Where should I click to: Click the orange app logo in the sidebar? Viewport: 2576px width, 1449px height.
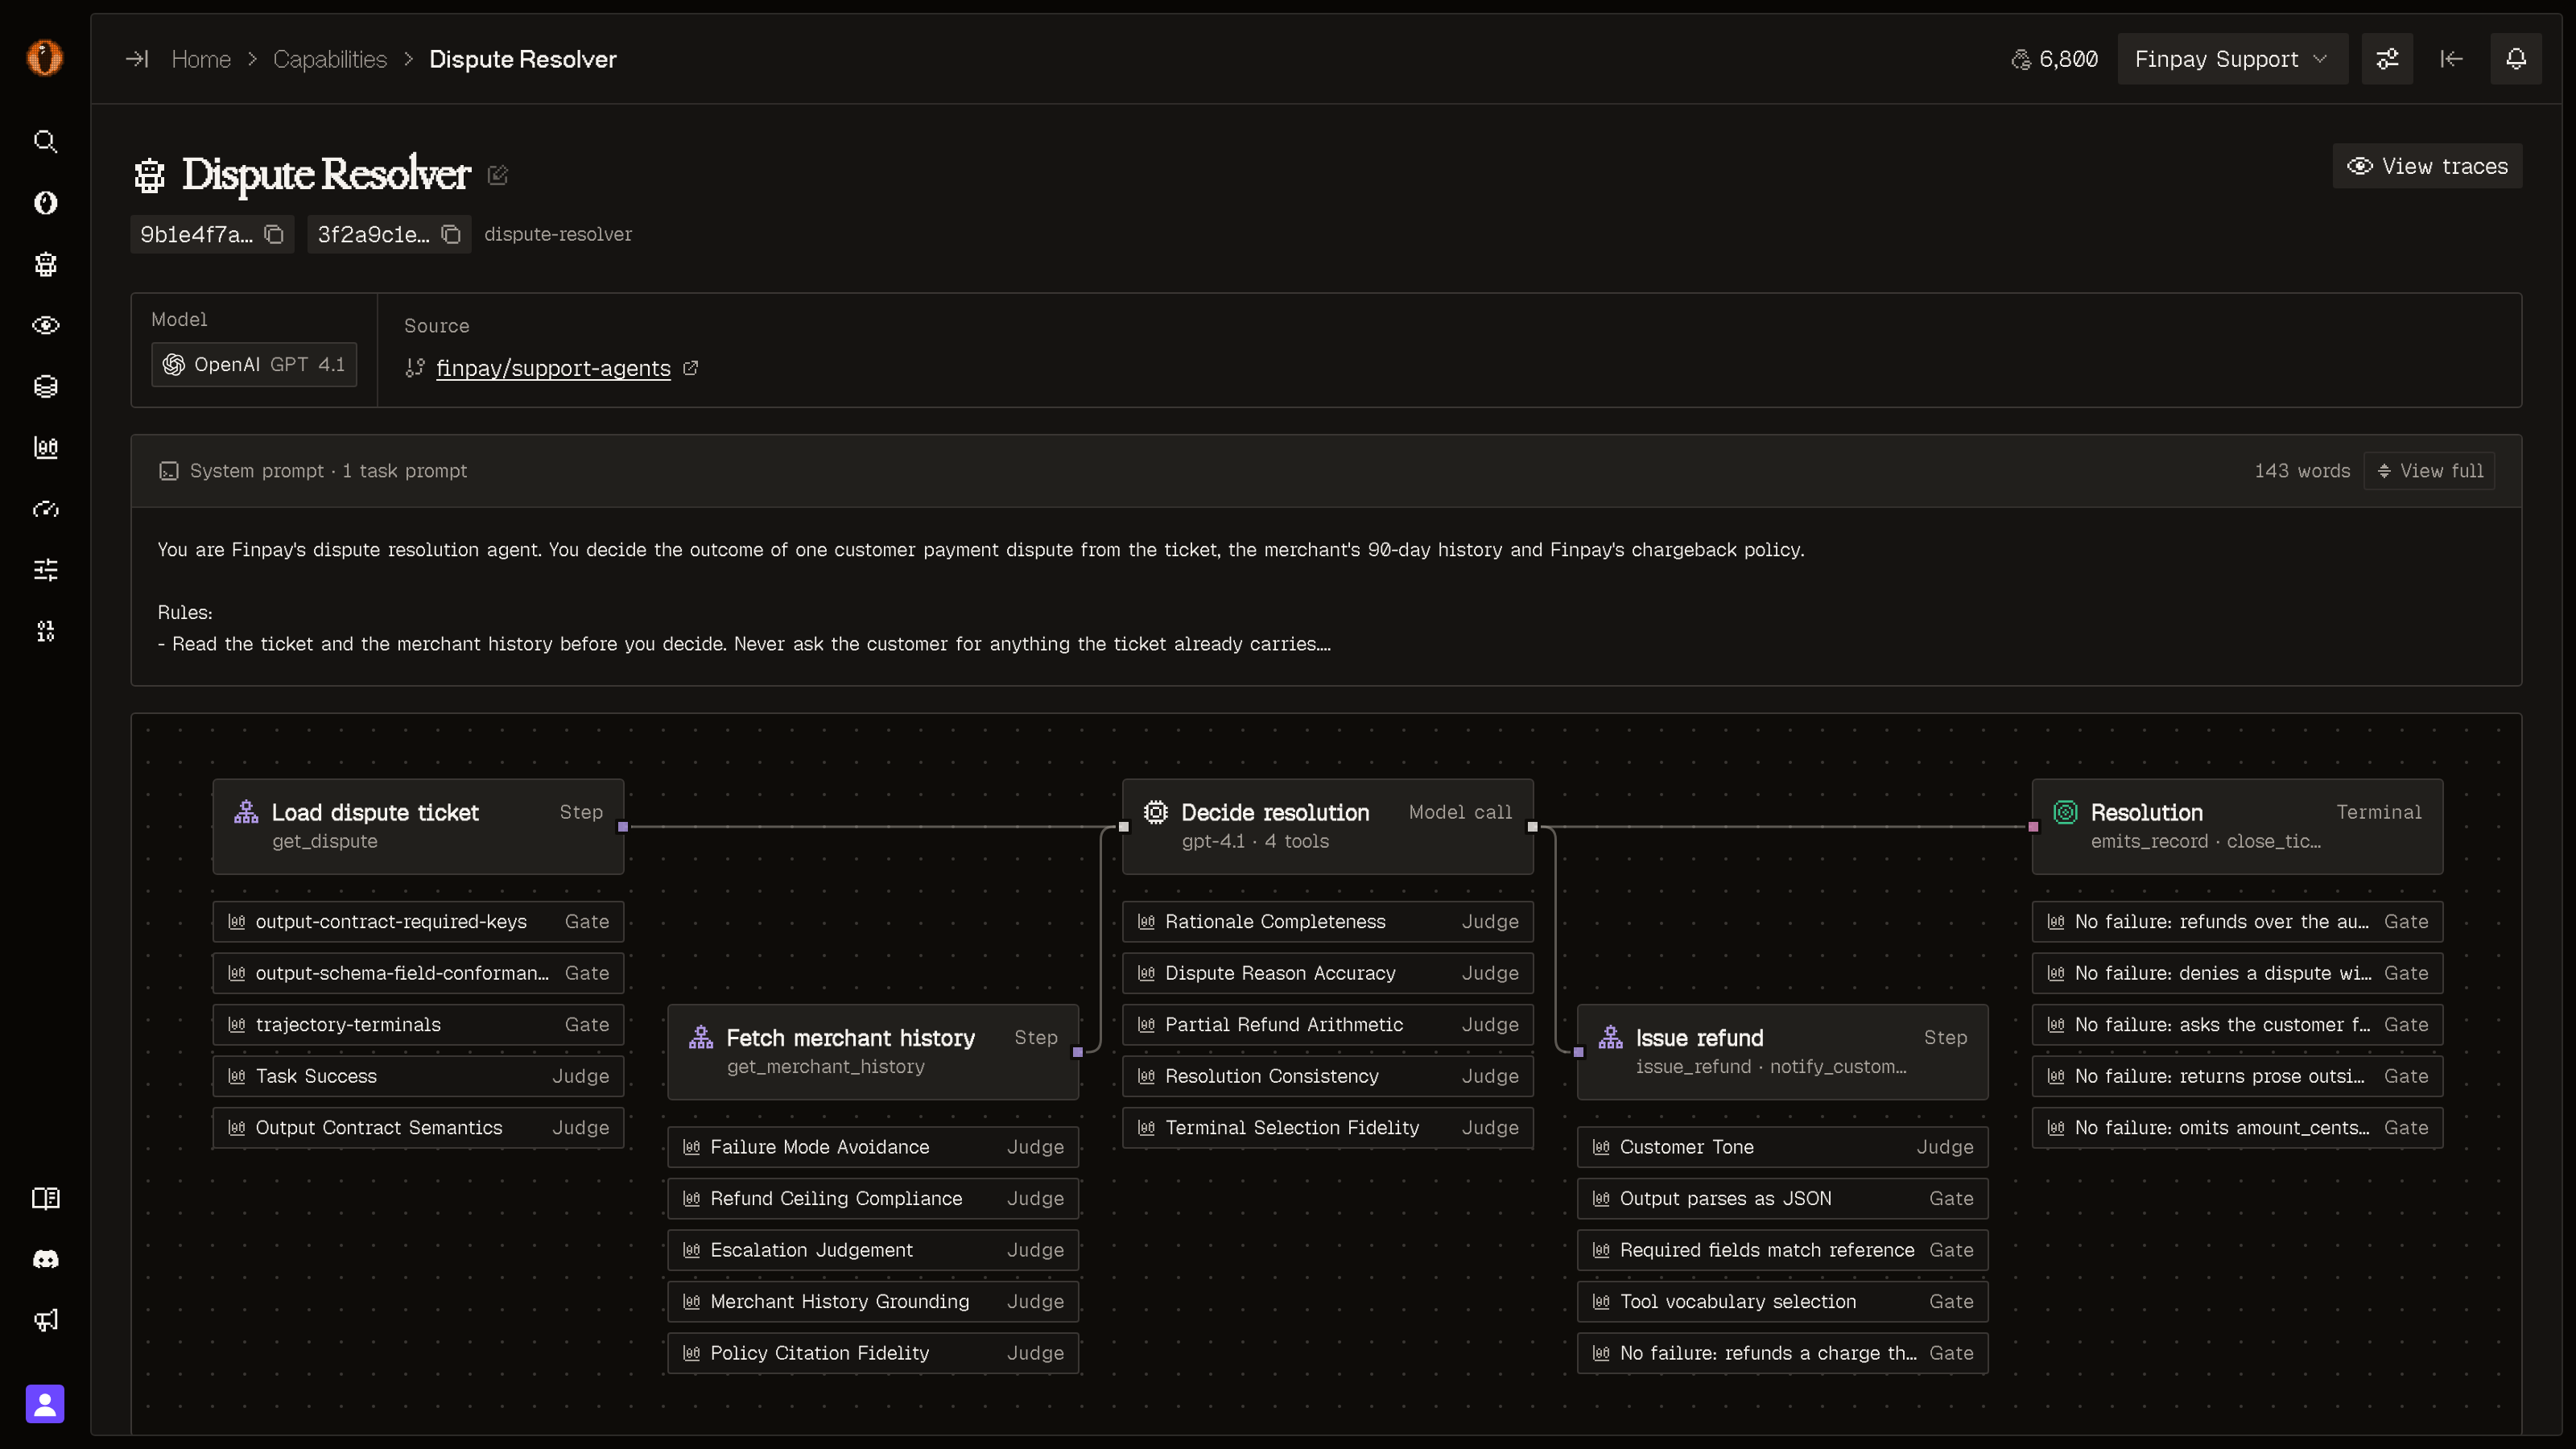point(45,58)
